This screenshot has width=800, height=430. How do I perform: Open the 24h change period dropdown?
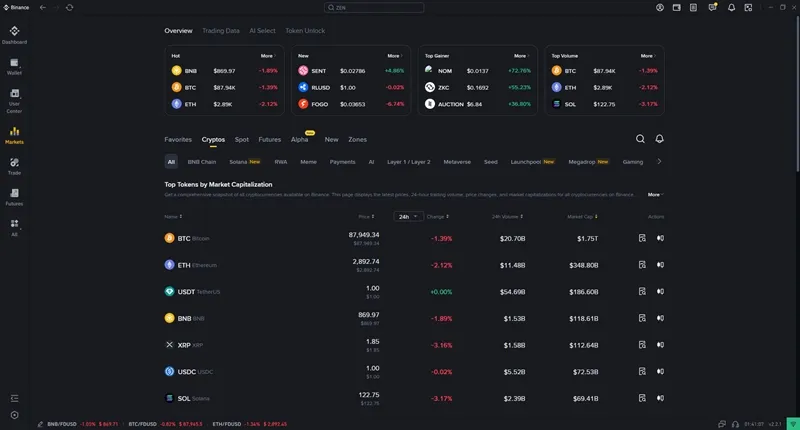(406, 216)
